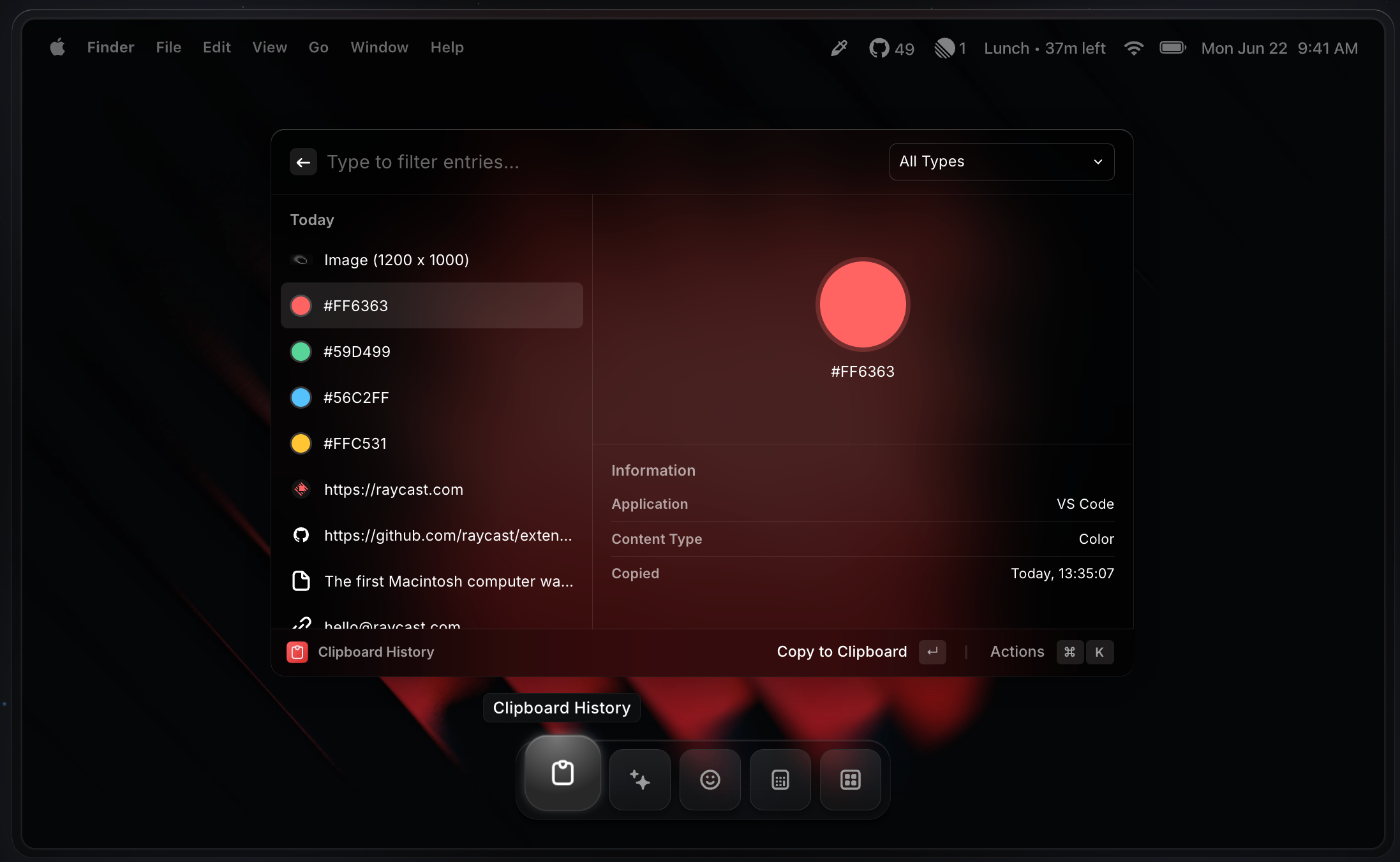Click the document icon beside Macintosh text
1400x862 pixels.
[301, 582]
